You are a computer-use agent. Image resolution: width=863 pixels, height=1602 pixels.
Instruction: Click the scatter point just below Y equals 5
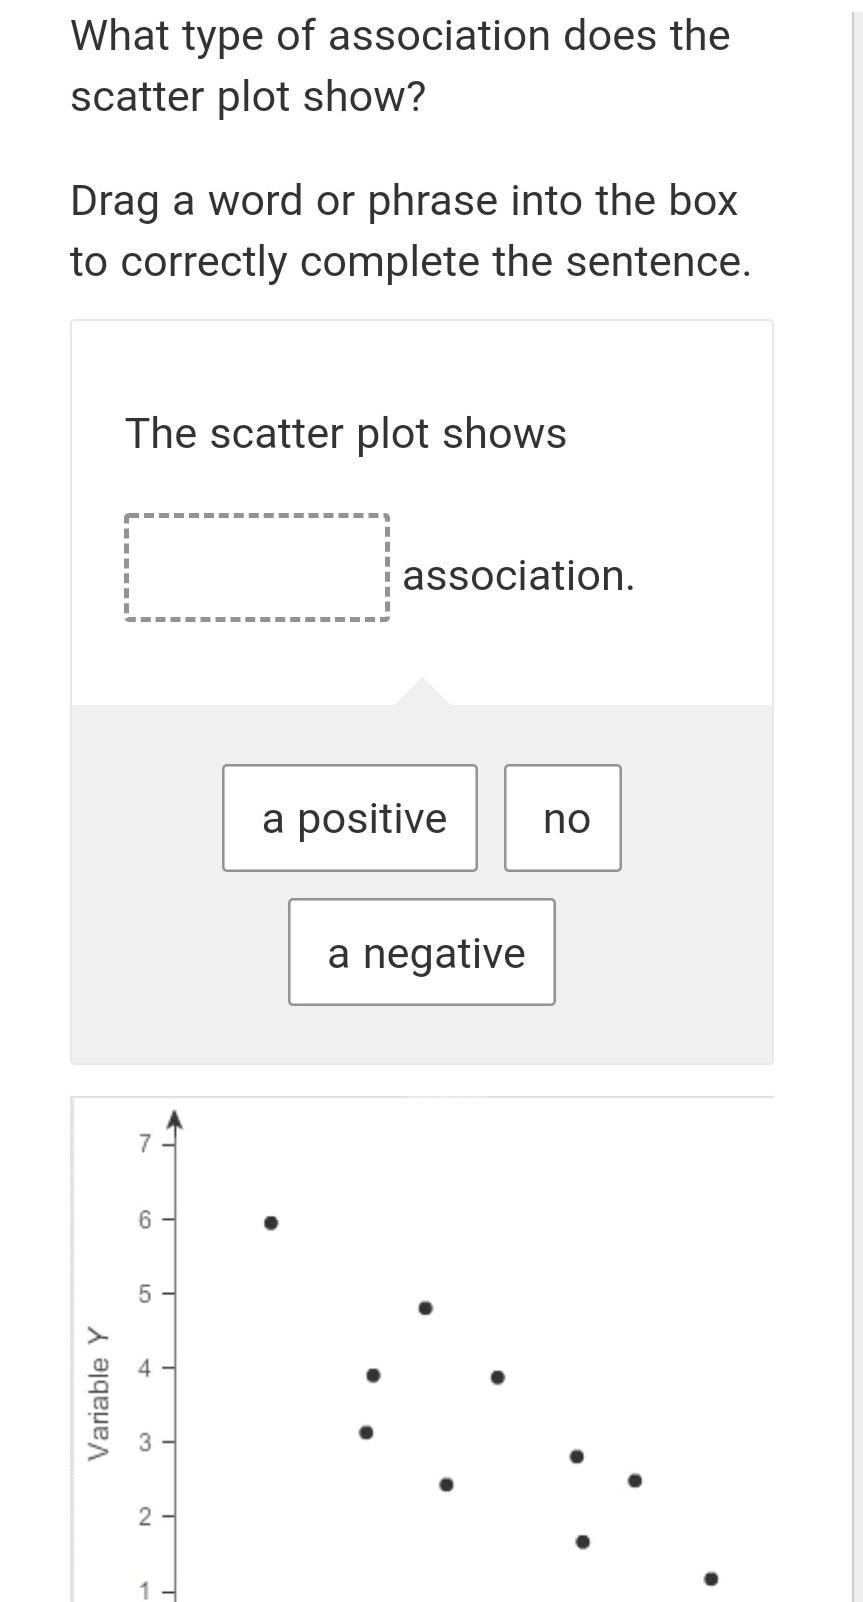[425, 1308]
